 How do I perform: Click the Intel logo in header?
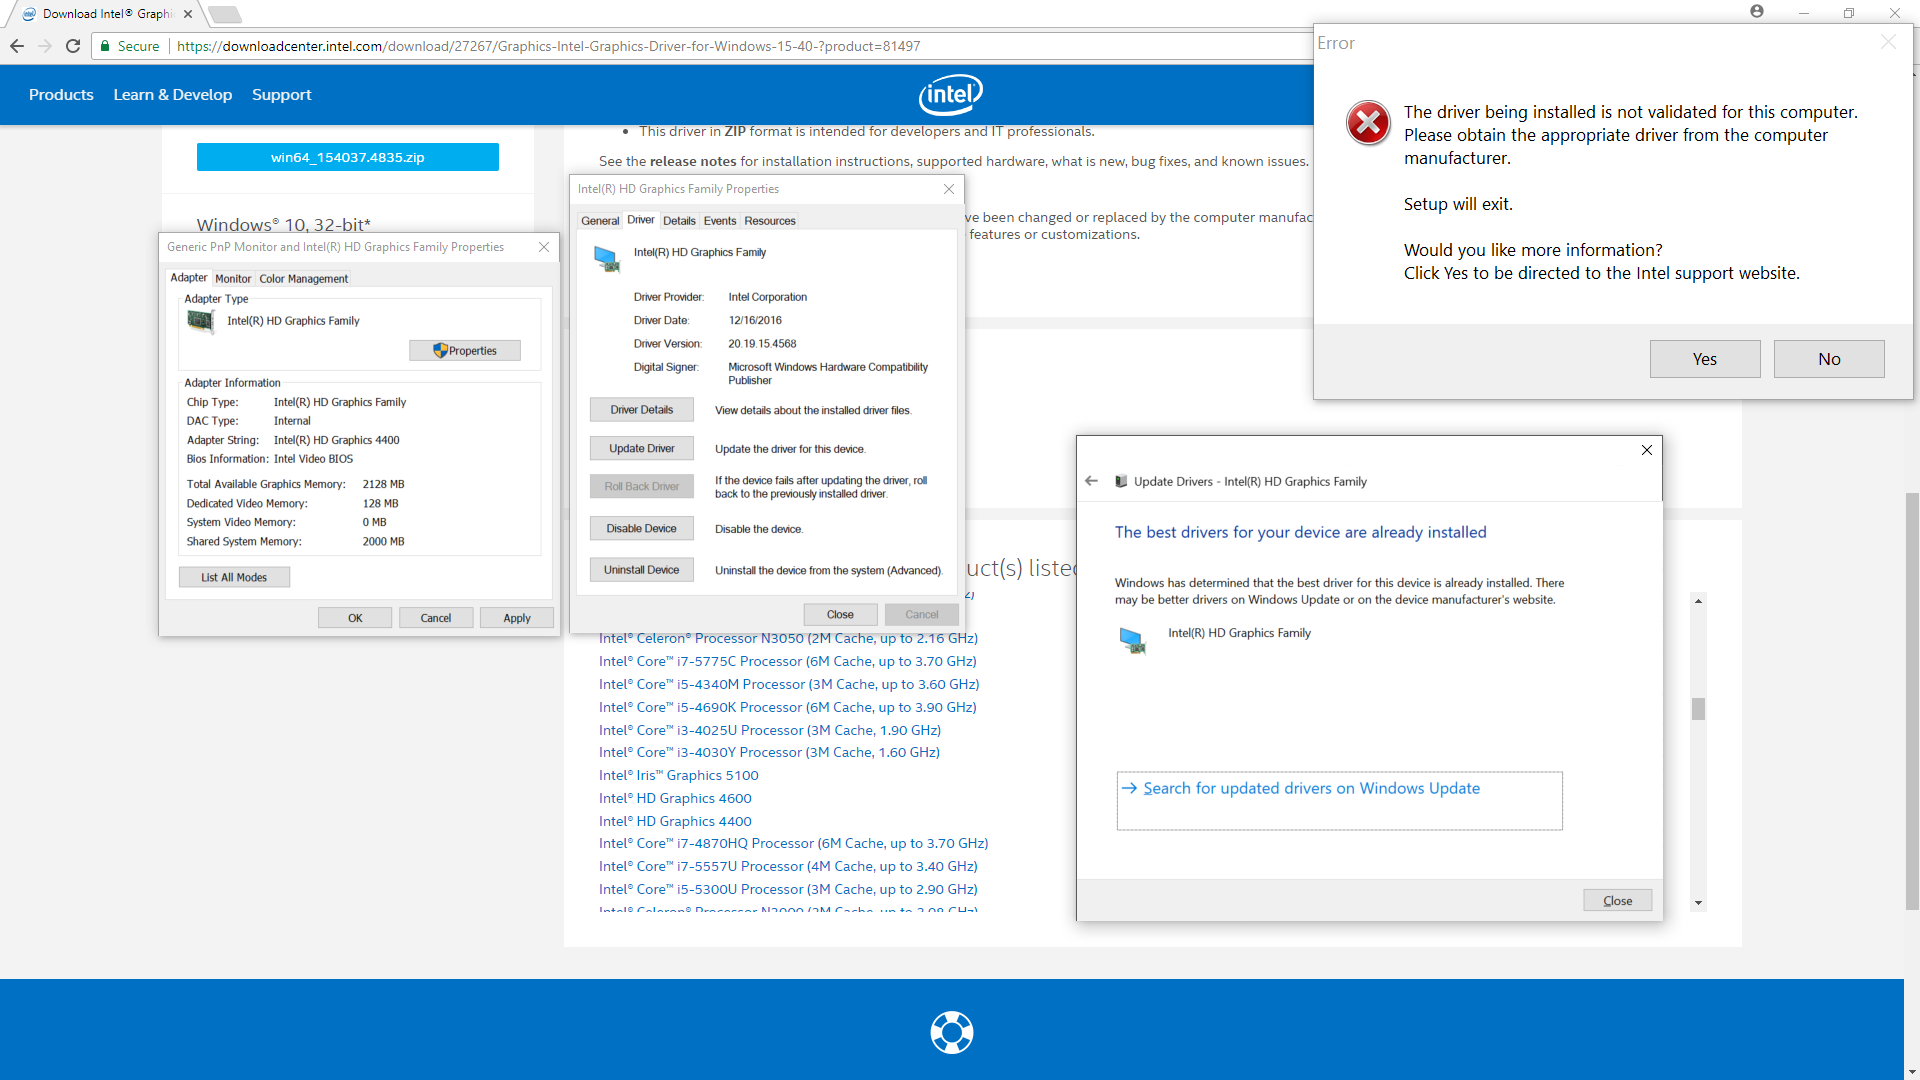pos(950,95)
